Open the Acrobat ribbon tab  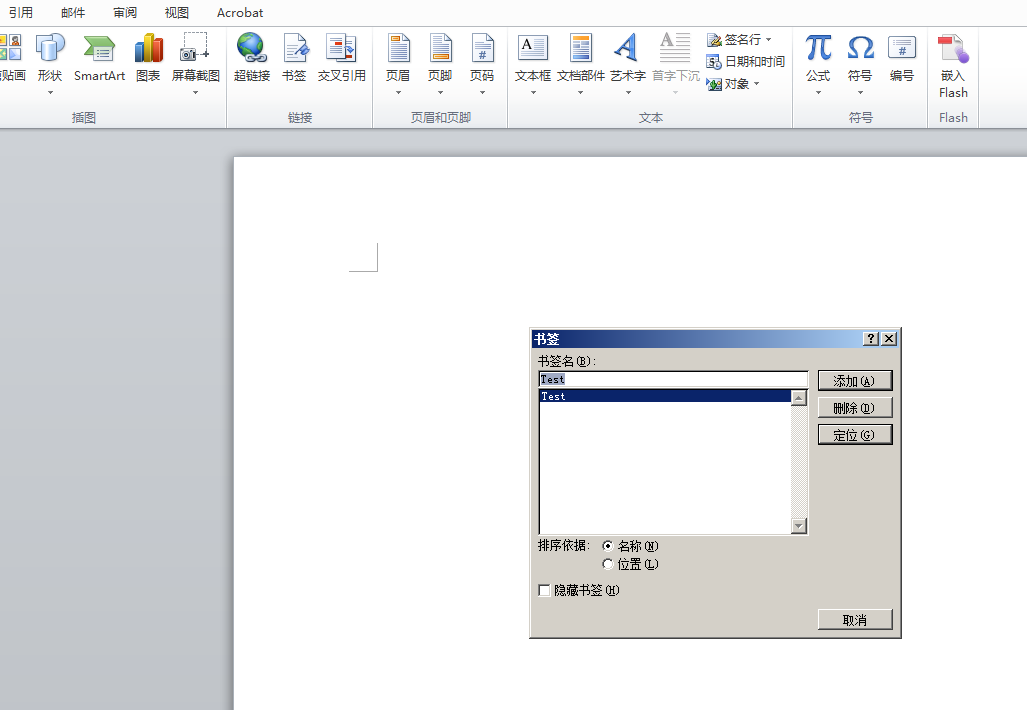click(240, 13)
